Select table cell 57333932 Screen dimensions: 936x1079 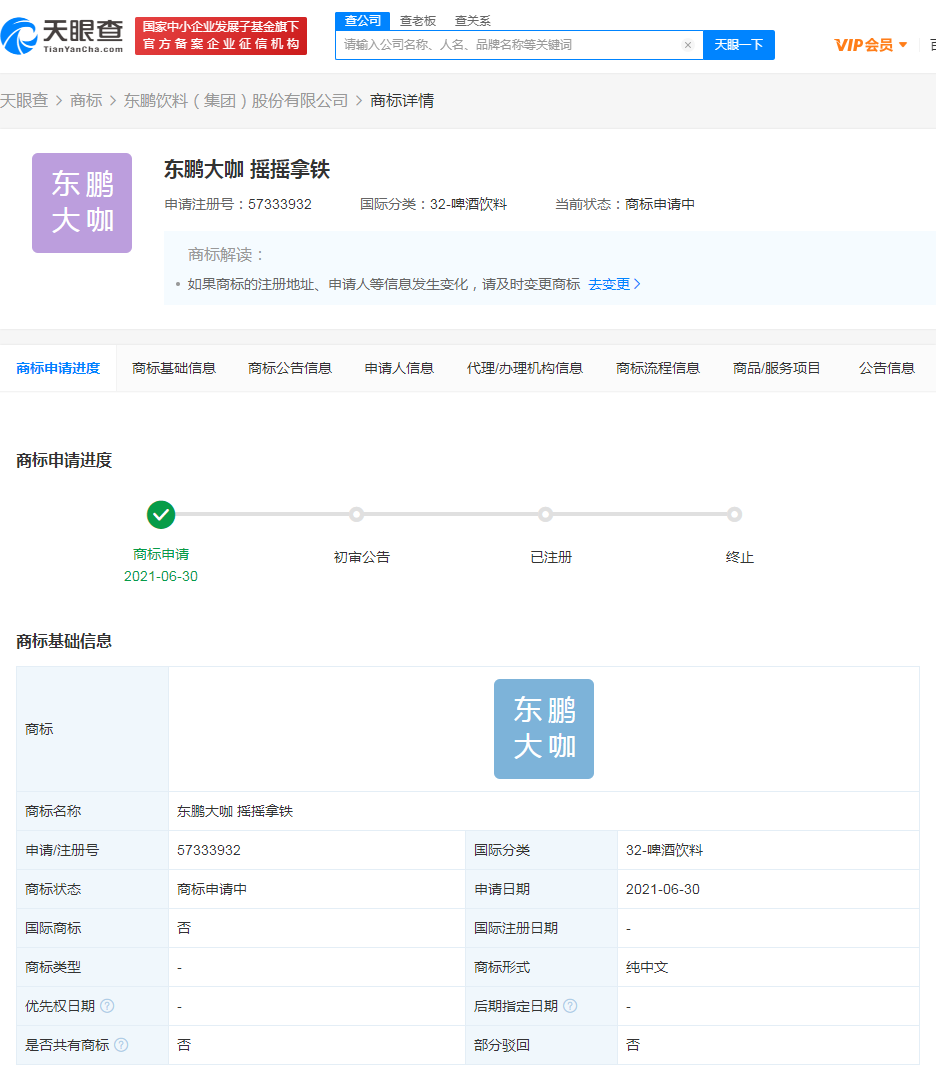point(209,851)
